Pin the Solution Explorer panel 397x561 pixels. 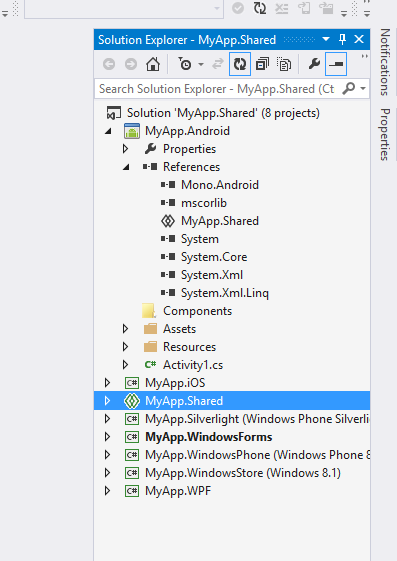342,39
